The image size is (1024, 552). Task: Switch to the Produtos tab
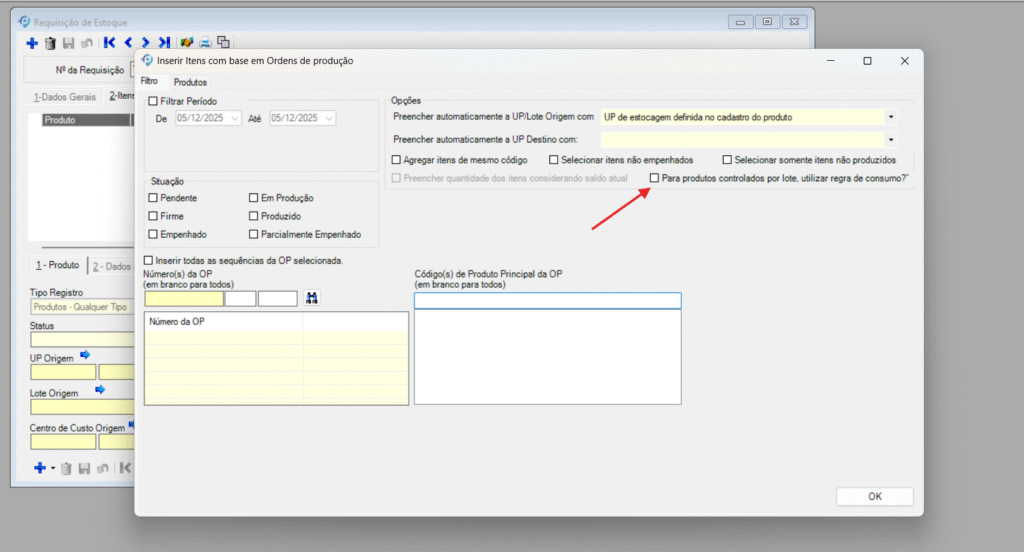pyautogui.click(x=190, y=82)
